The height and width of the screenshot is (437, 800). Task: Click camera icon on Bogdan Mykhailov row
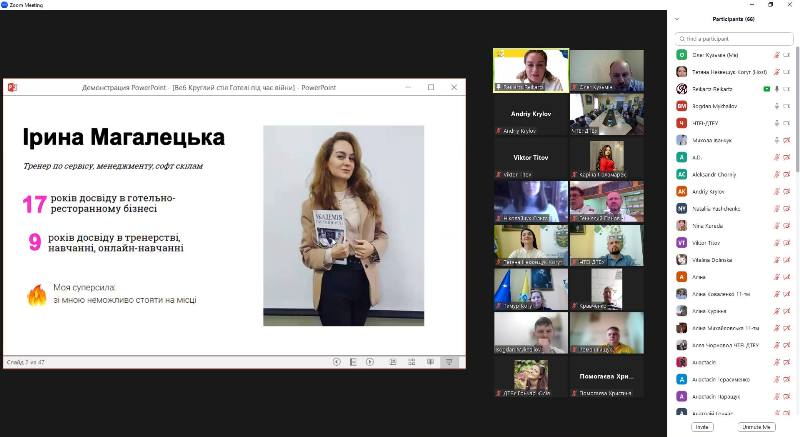click(787, 106)
